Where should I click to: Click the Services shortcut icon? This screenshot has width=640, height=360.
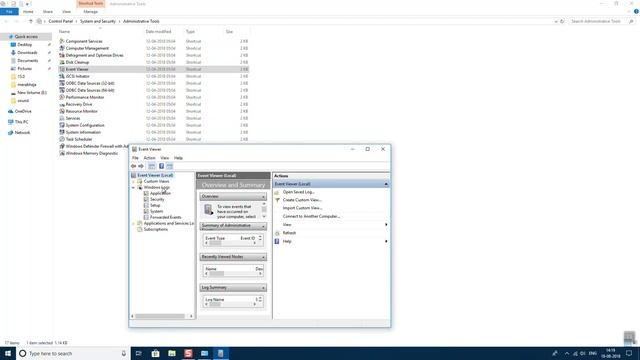[62, 118]
